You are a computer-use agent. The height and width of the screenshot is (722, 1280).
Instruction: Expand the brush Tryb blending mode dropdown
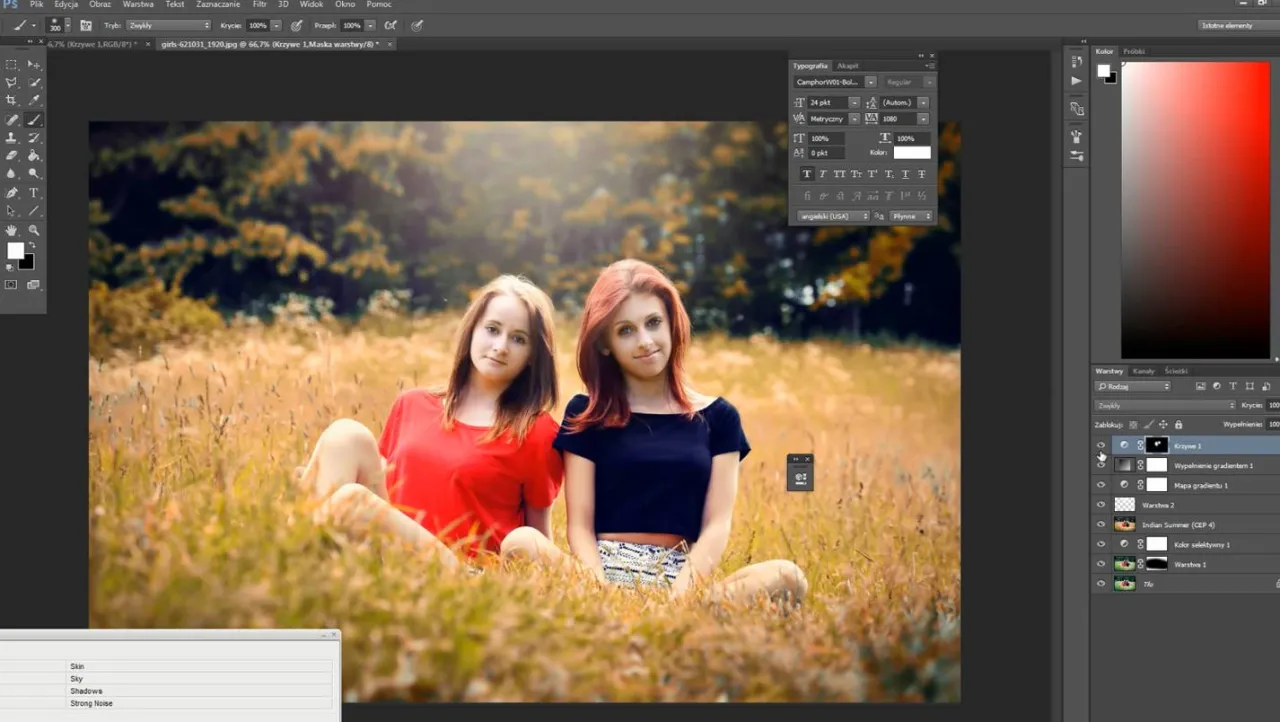[x=168, y=25]
